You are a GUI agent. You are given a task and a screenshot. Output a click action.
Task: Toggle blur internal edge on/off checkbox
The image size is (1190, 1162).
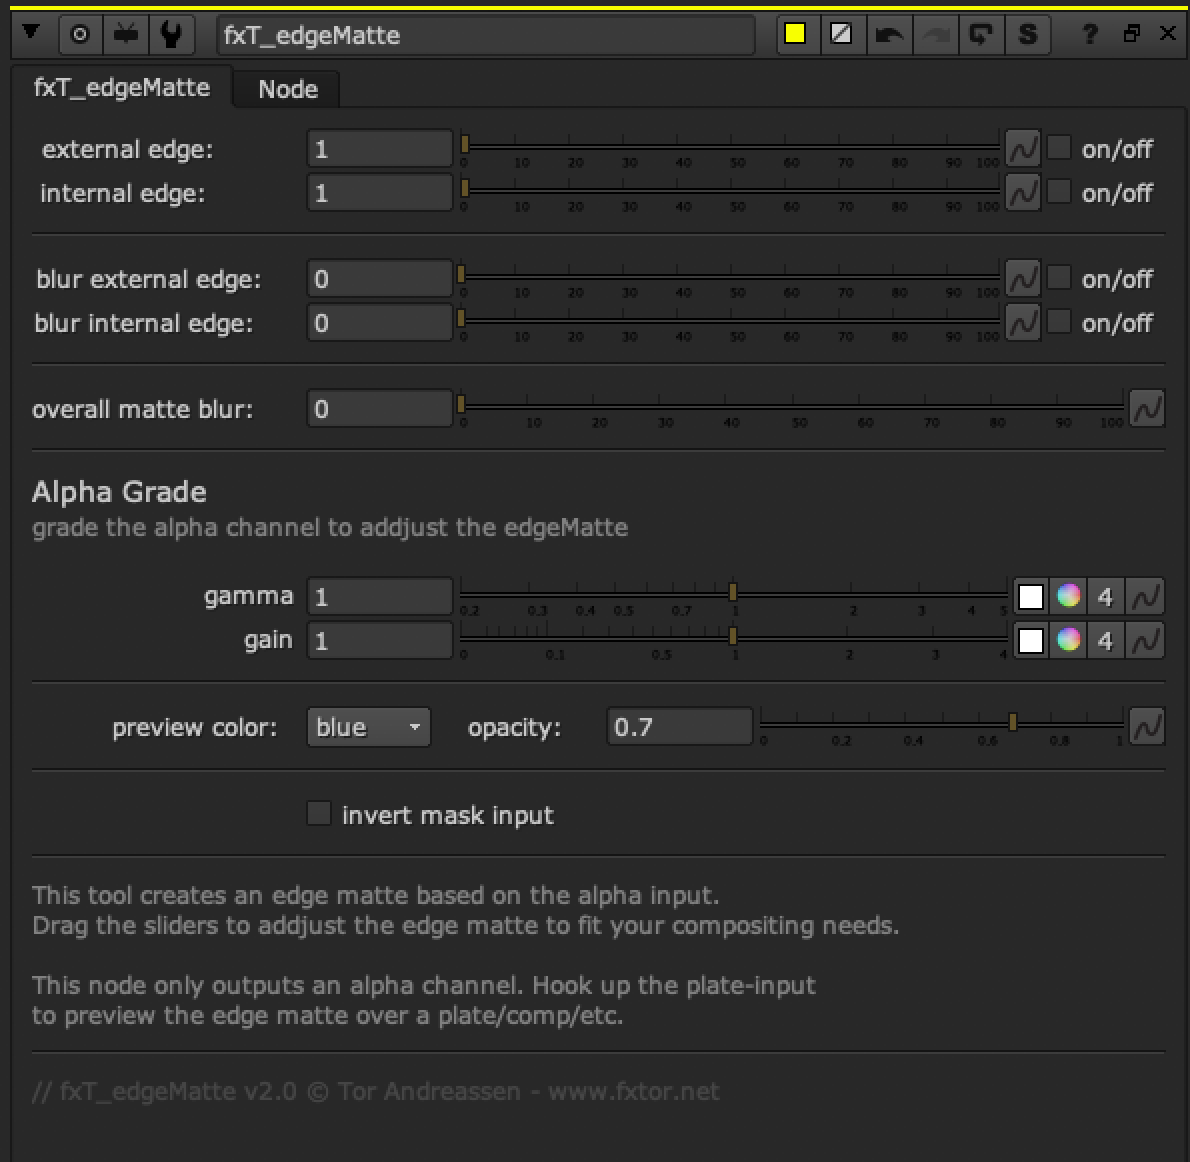point(1059,322)
